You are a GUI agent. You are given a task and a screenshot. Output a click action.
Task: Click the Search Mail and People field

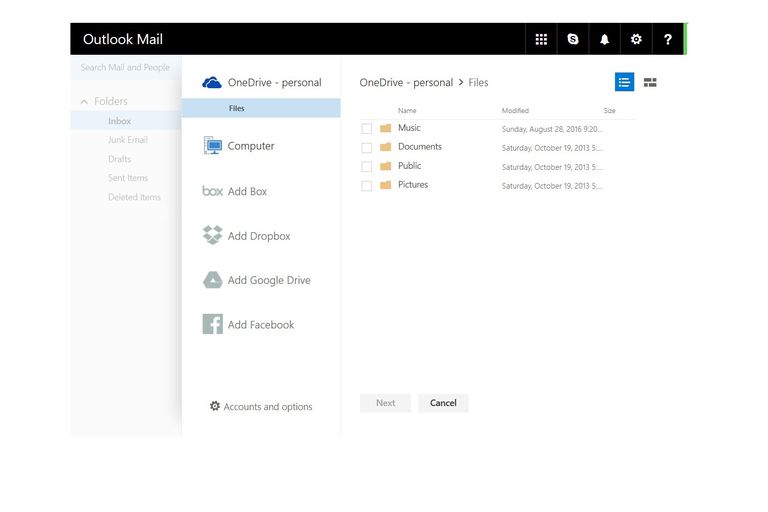click(x=125, y=67)
